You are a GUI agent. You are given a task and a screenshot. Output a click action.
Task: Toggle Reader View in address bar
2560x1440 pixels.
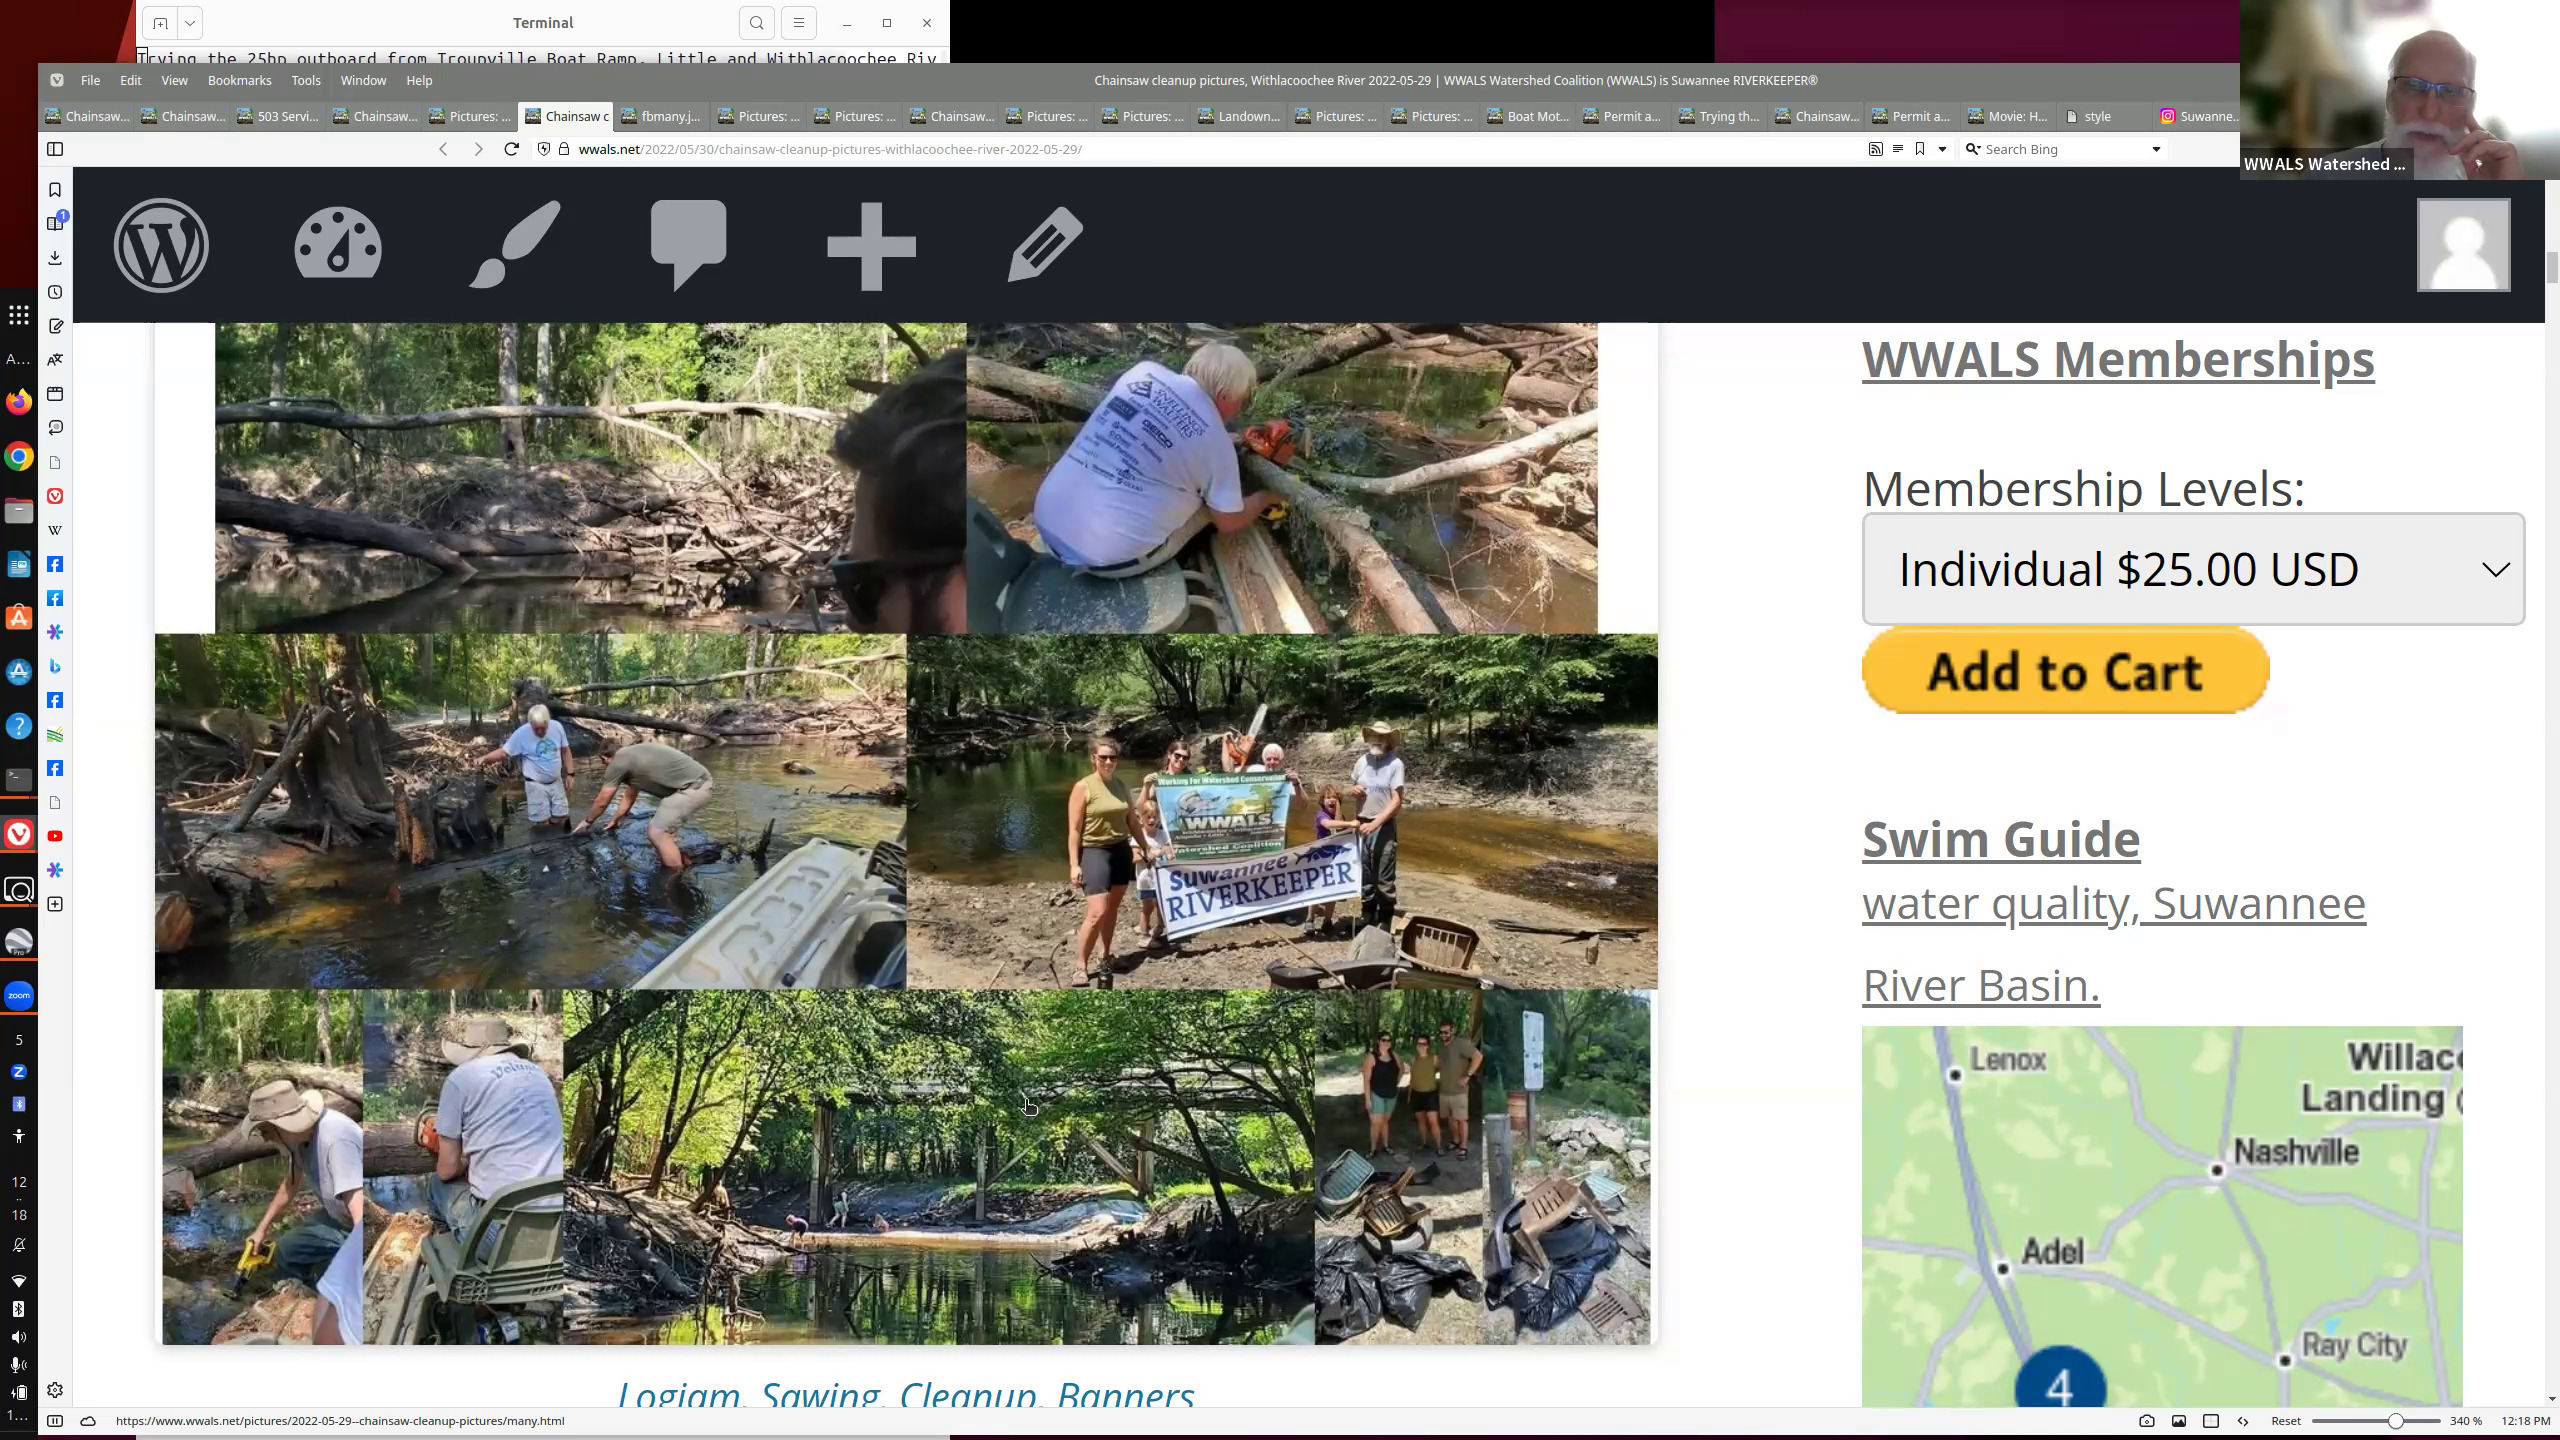[x=1898, y=149]
